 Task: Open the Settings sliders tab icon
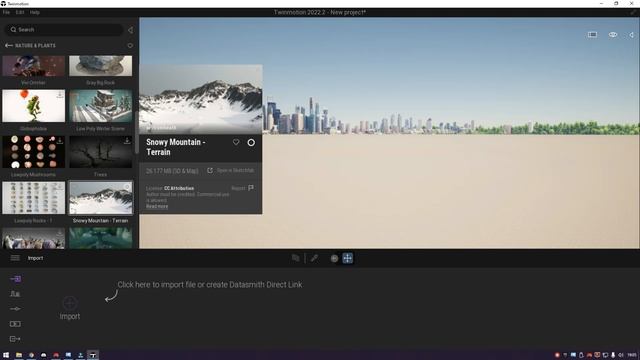(15, 309)
